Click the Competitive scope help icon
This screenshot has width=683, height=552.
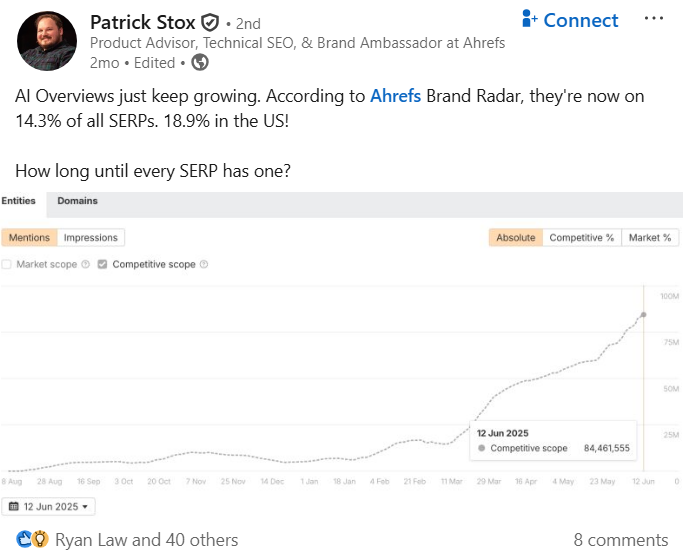pos(204,264)
